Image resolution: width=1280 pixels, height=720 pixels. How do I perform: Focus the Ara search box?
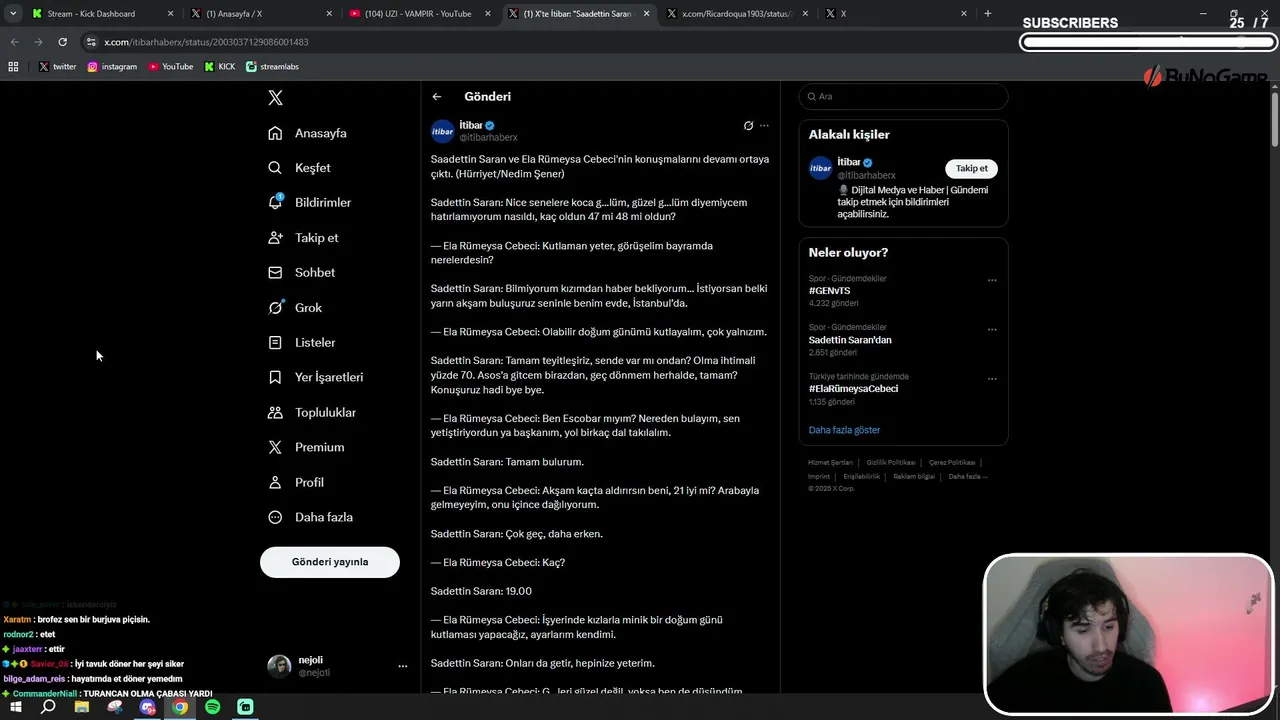point(903,97)
